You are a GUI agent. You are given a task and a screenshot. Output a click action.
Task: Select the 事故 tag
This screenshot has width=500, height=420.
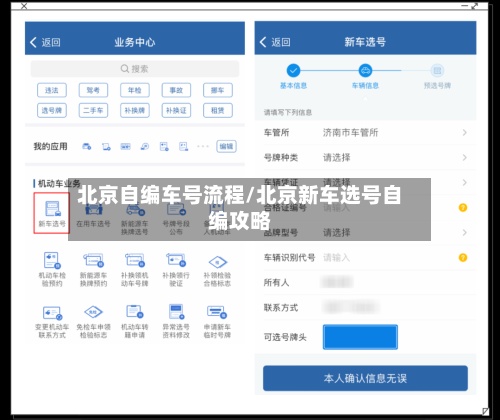[176, 90]
